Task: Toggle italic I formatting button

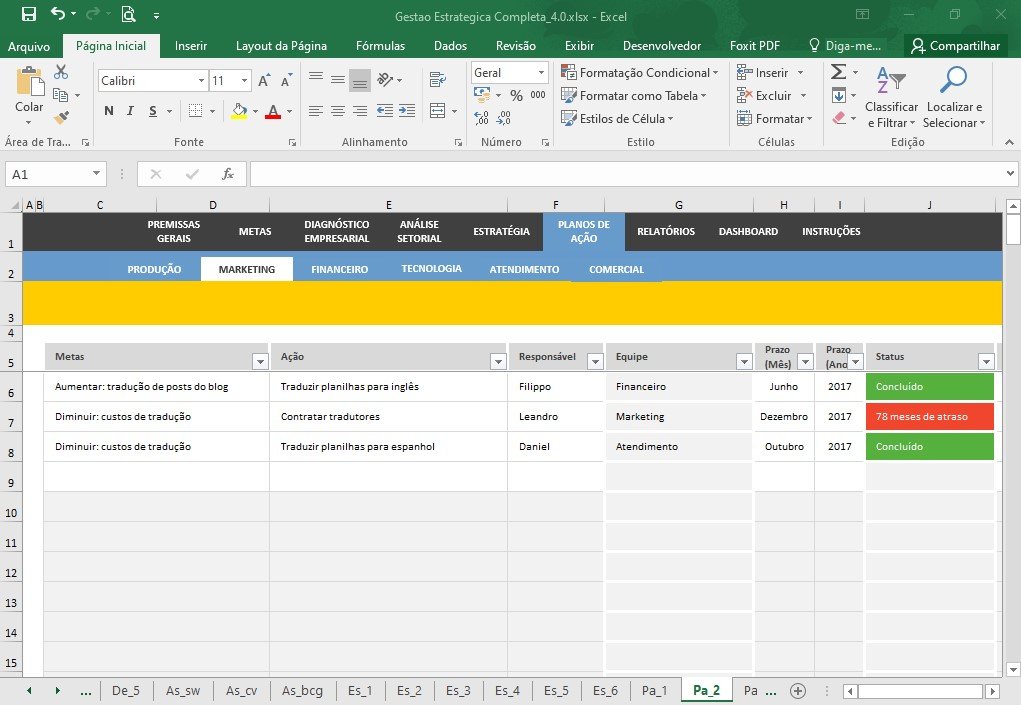Action: (130, 111)
